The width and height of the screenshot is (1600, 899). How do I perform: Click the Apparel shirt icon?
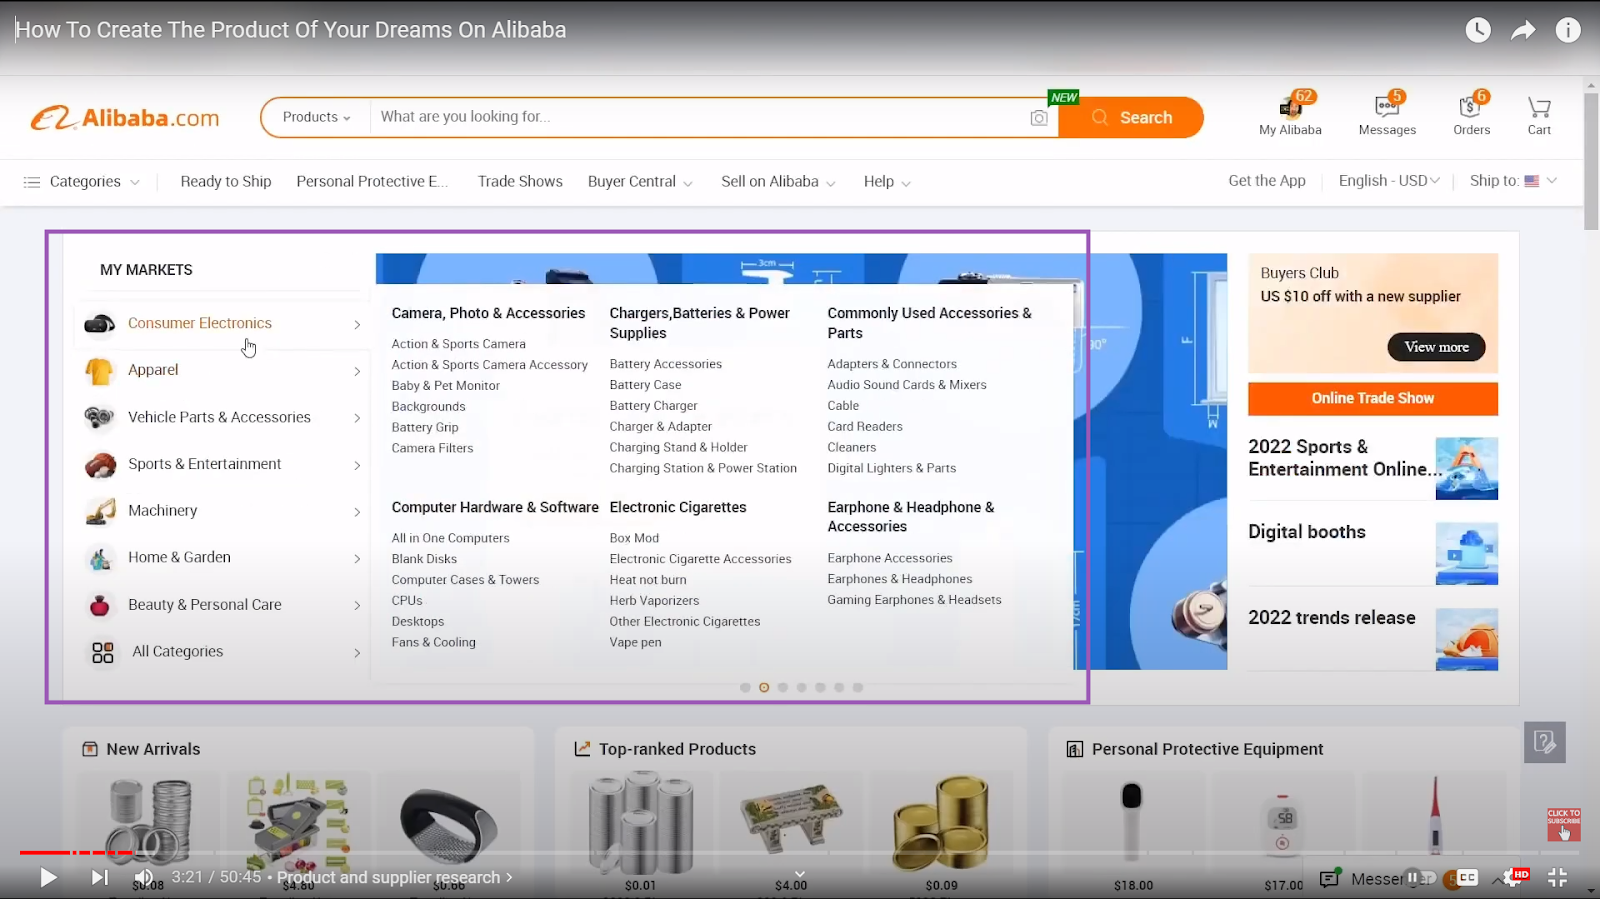[x=99, y=371]
